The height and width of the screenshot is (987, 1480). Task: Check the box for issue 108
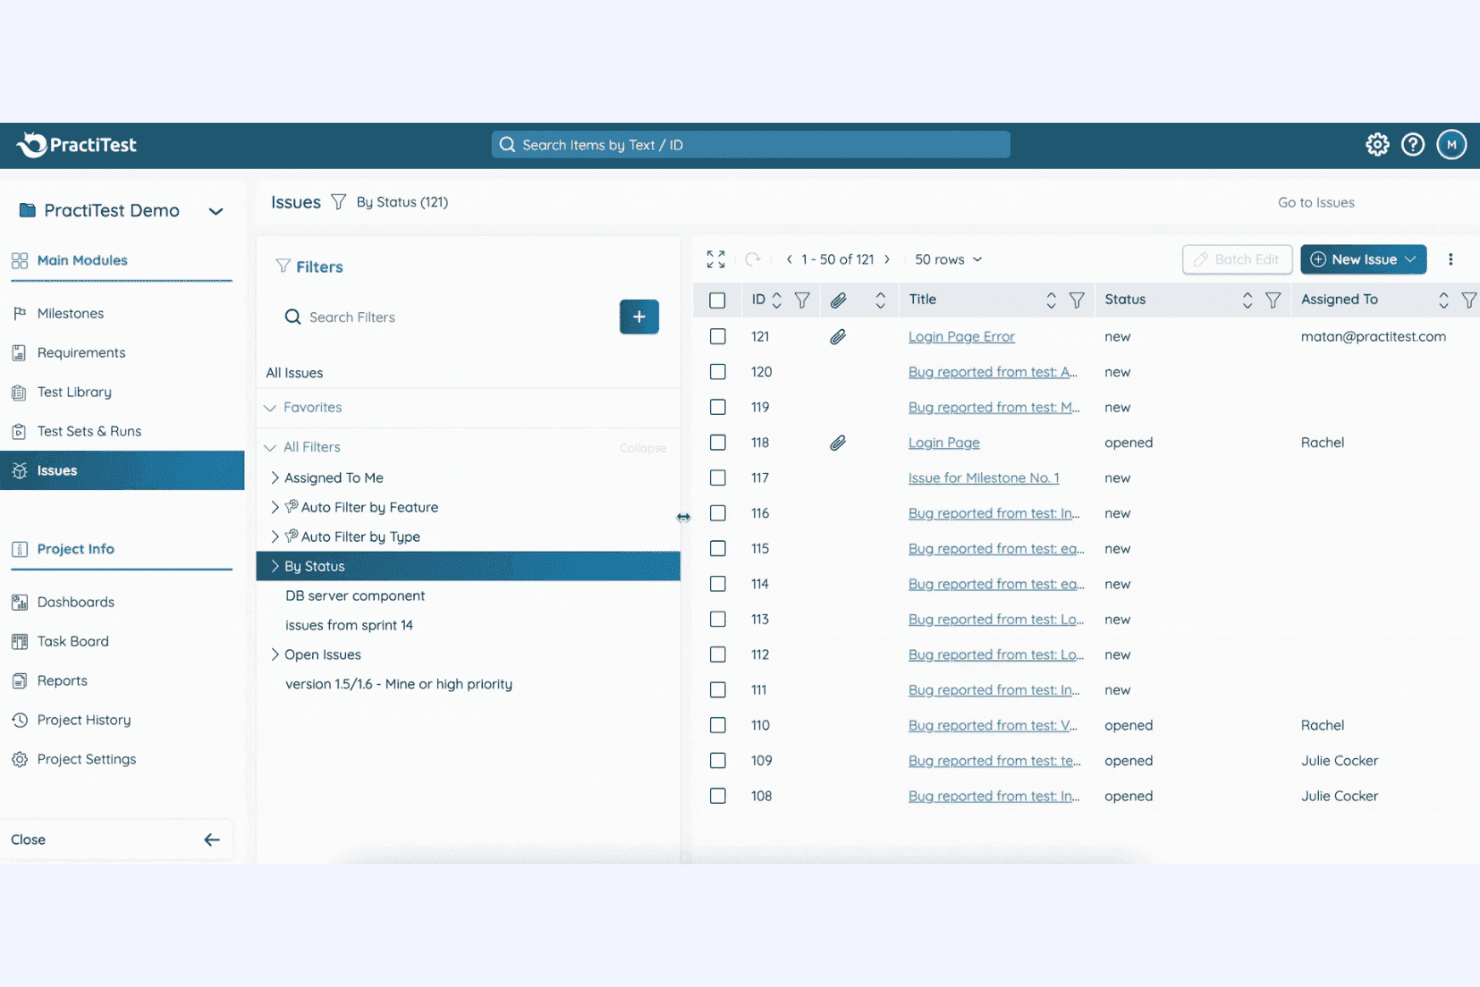717,796
